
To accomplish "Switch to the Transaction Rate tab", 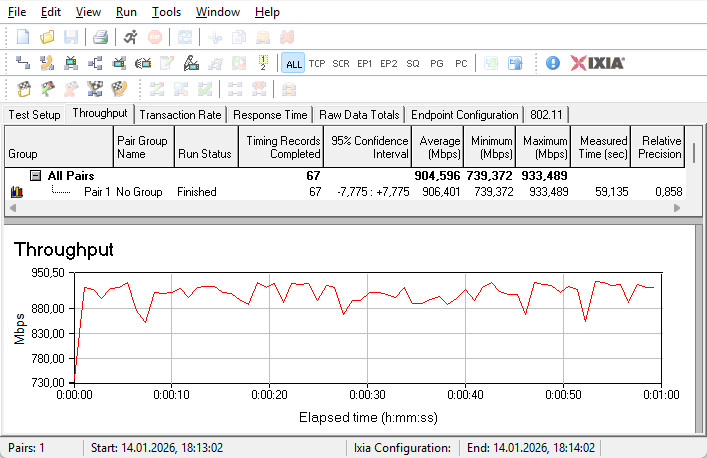I will pyautogui.click(x=180, y=115).
